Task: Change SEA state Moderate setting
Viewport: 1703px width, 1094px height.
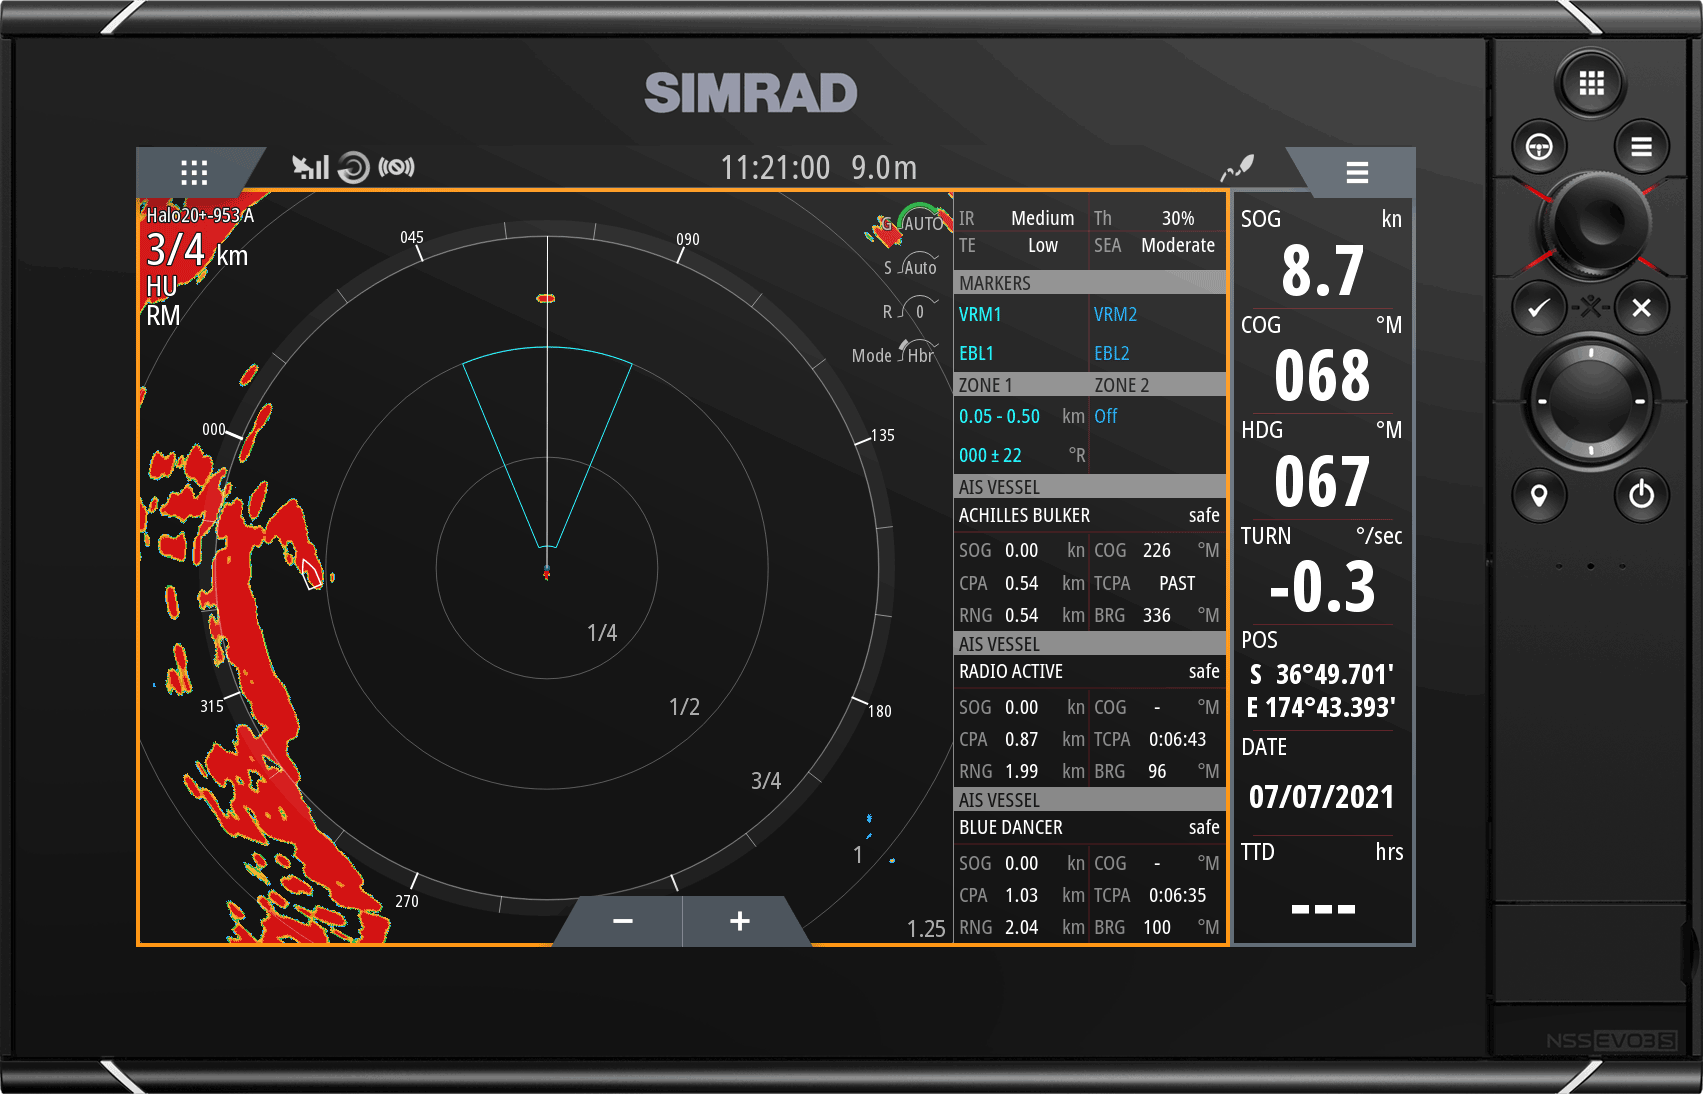Action: click(1156, 246)
